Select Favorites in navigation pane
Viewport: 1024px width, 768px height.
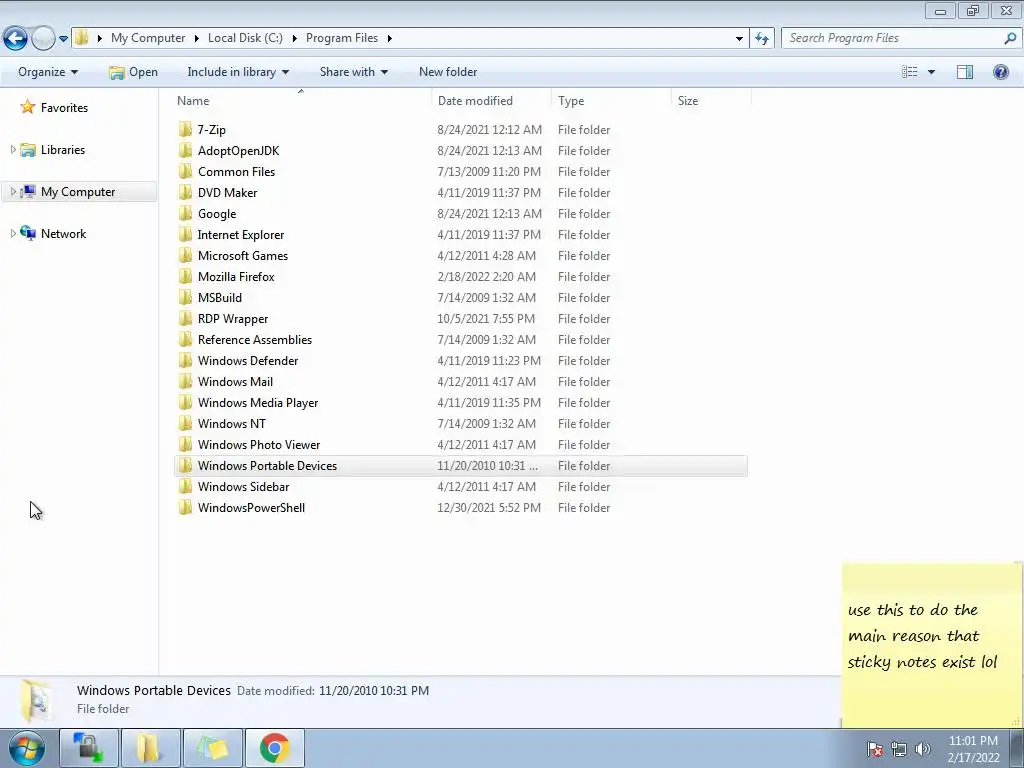click(x=64, y=108)
